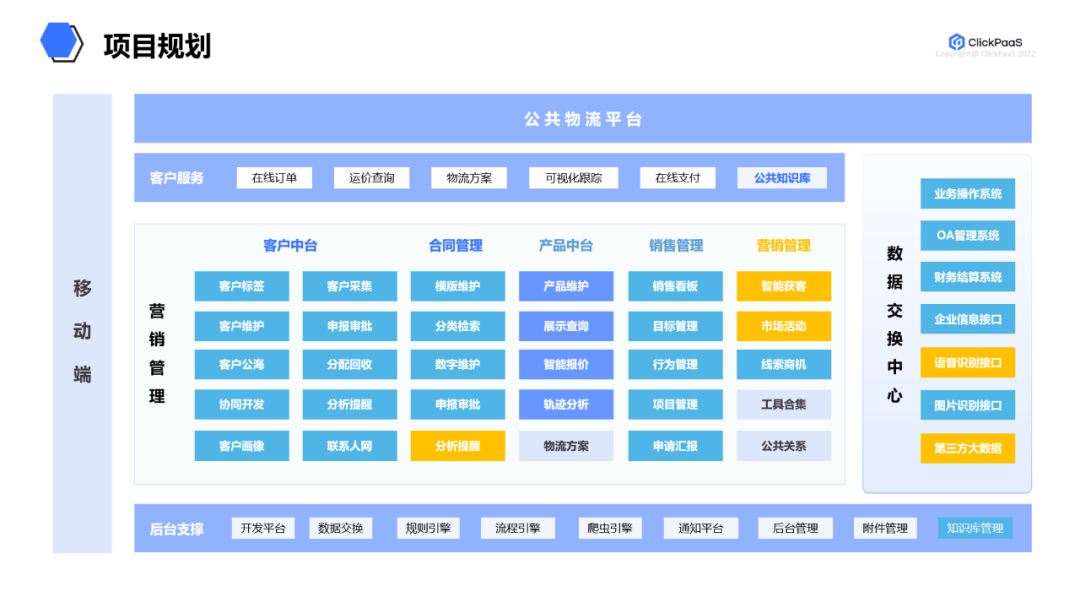This screenshot has width=1080, height=608.
Task: Open the 销售看板 module
Action: point(675,286)
